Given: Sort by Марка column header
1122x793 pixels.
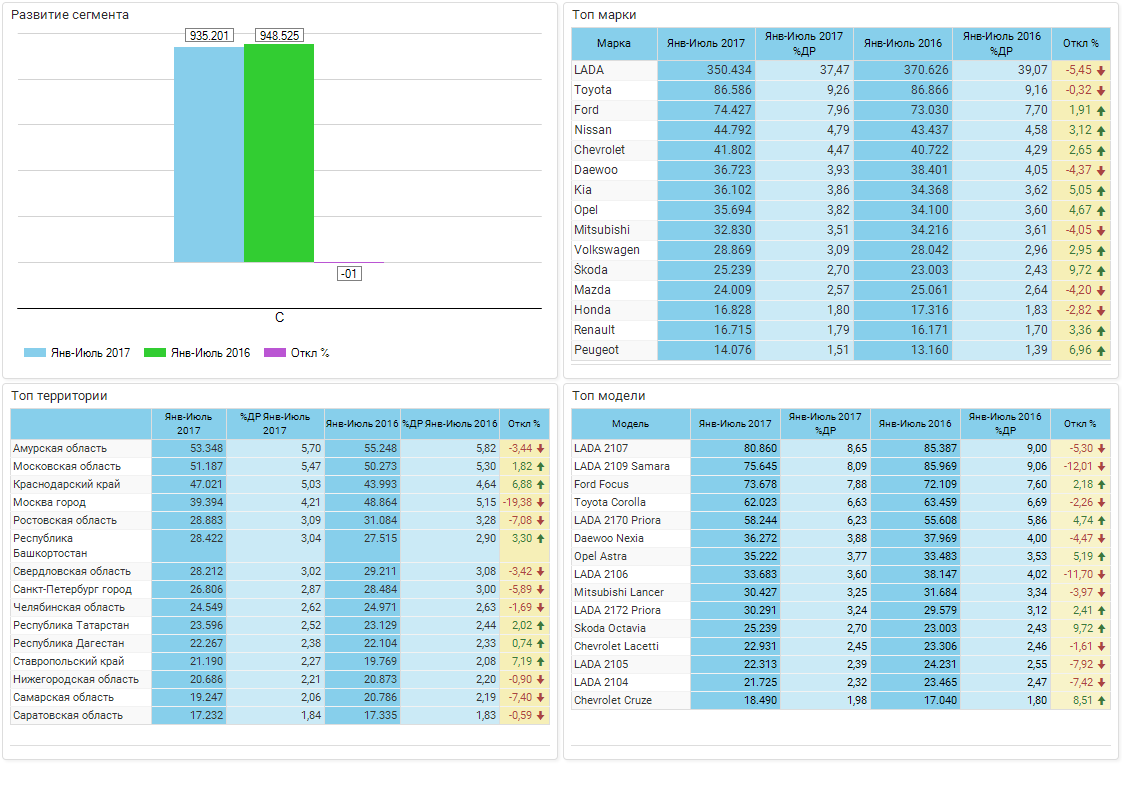Looking at the screenshot, I should 613,44.
